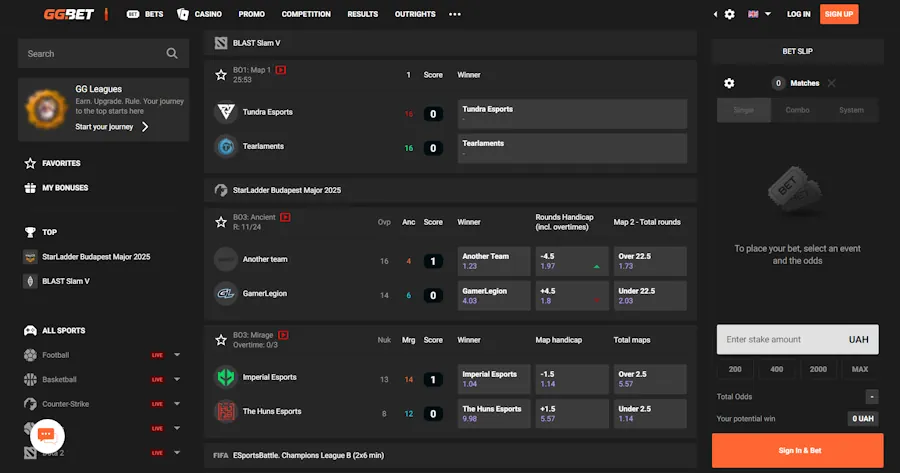Watch live stream of BO3 Mirage

click(x=283, y=335)
